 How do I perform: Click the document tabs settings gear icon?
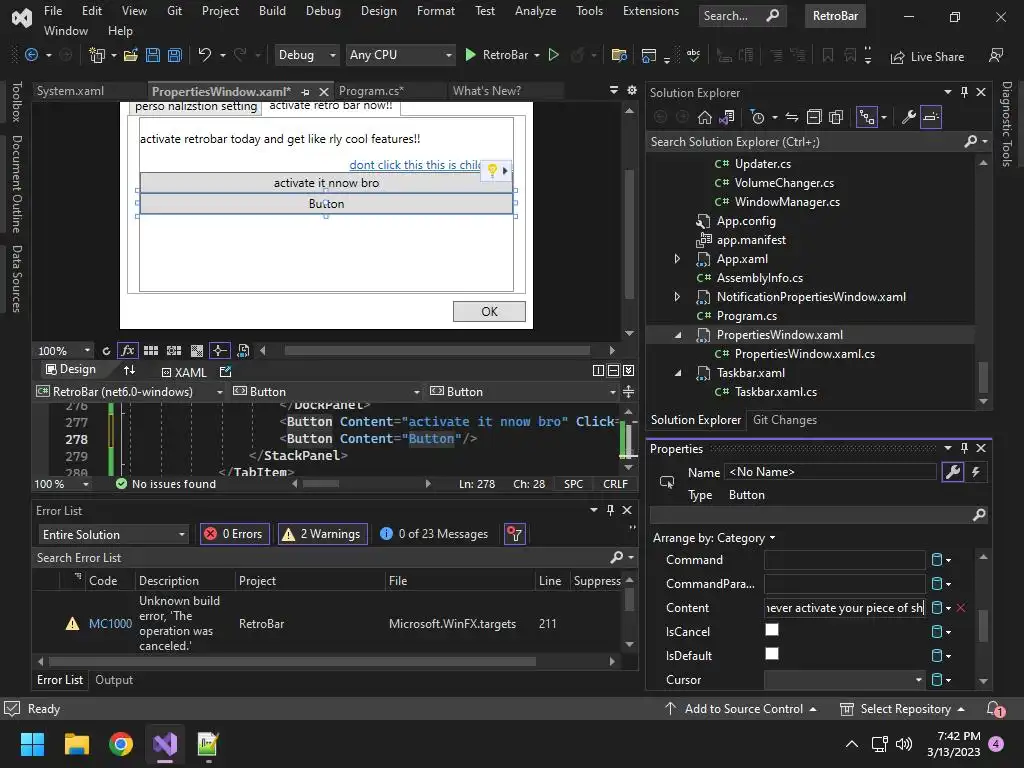click(632, 90)
